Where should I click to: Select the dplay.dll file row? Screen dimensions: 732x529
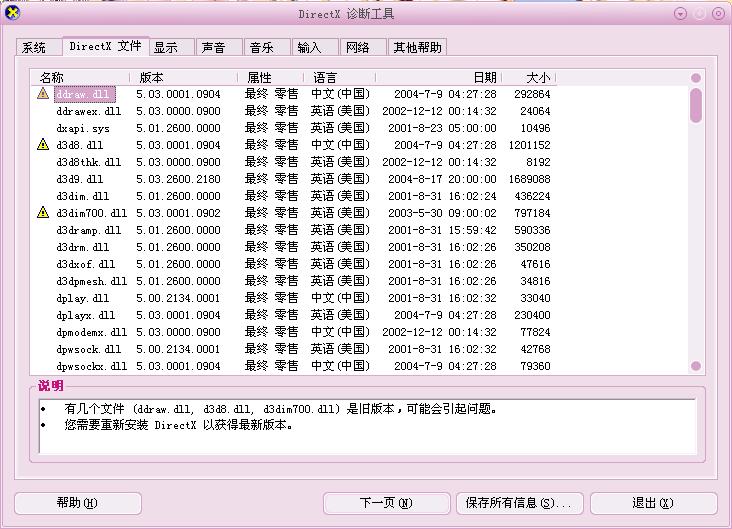click(x=294, y=298)
